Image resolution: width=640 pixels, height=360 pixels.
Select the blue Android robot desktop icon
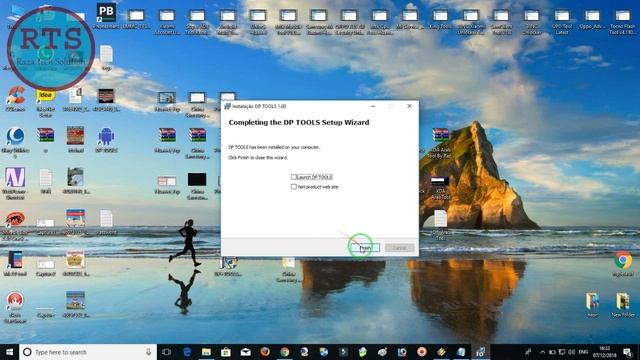click(x=106, y=140)
